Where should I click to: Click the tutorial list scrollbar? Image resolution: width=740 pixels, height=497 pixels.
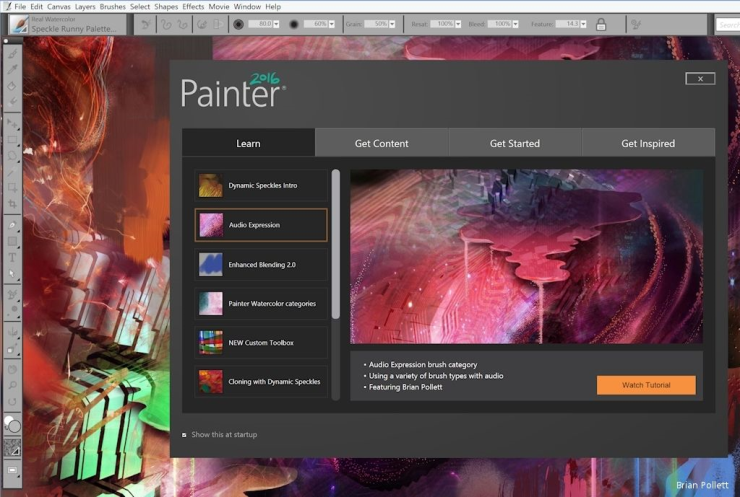[336, 244]
